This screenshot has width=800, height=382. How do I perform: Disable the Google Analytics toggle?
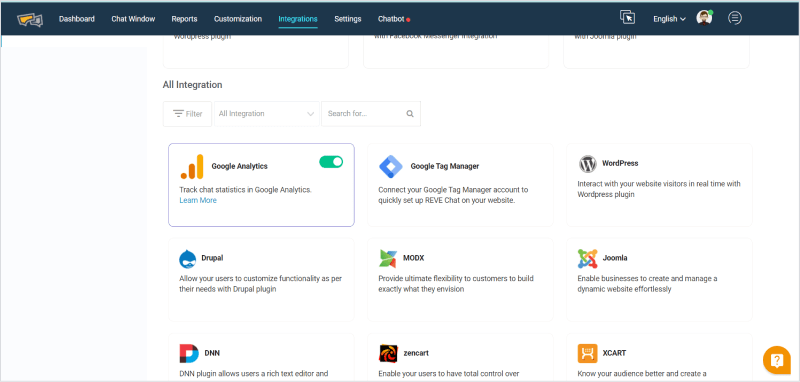pos(331,162)
